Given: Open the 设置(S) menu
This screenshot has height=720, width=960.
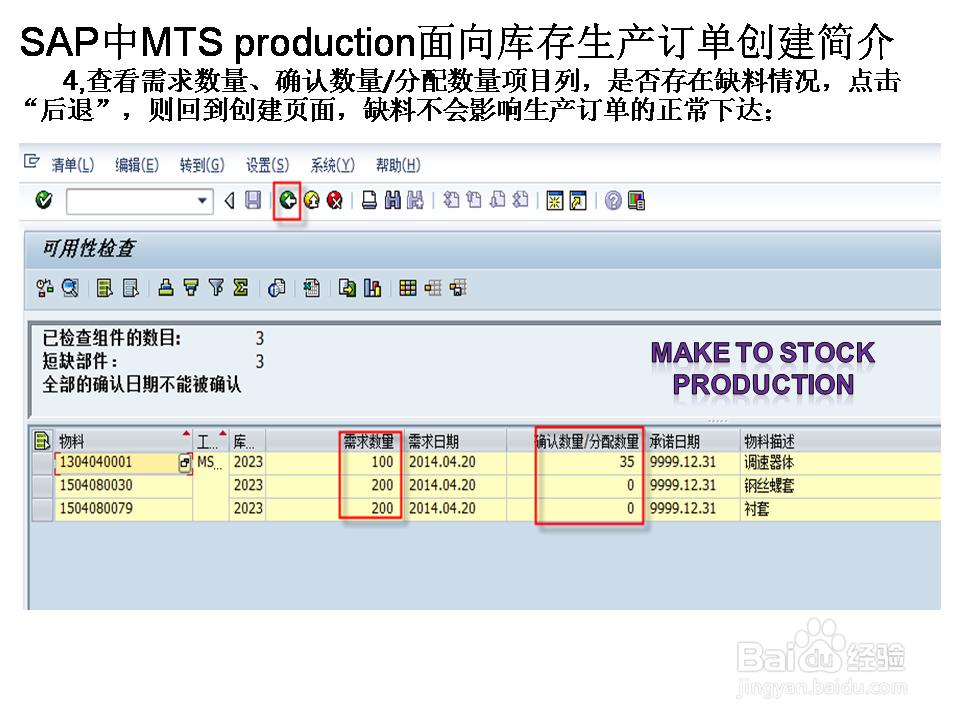Looking at the screenshot, I should pyautogui.click(x=268, y=165).
